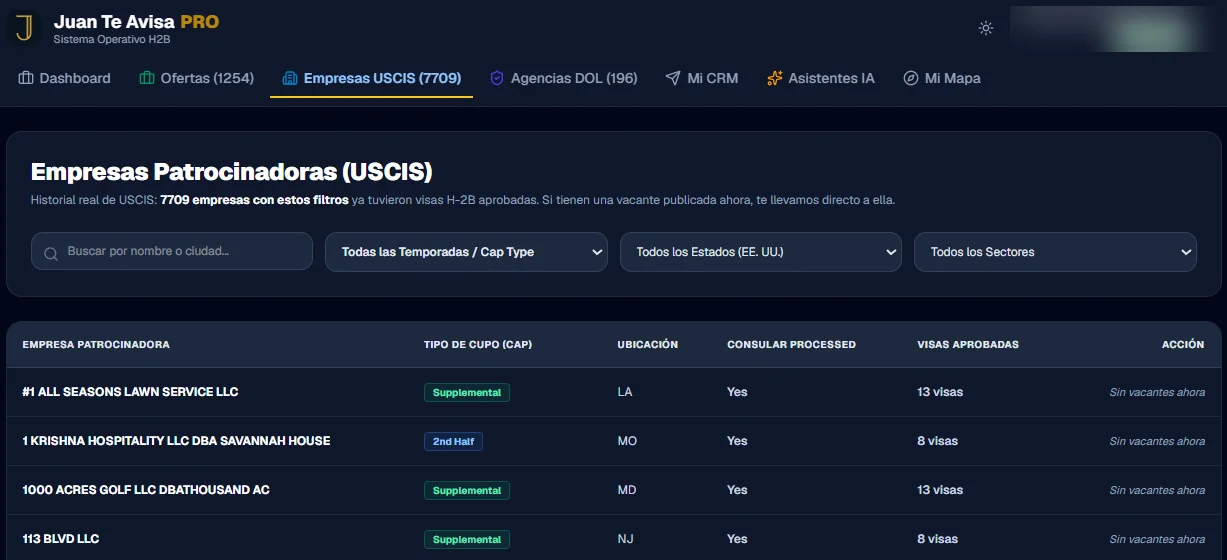Select #1 ALL SEASONS LAWN SERVICE LLC
The width and height of the screenshot is (1227, 560).
130,392
